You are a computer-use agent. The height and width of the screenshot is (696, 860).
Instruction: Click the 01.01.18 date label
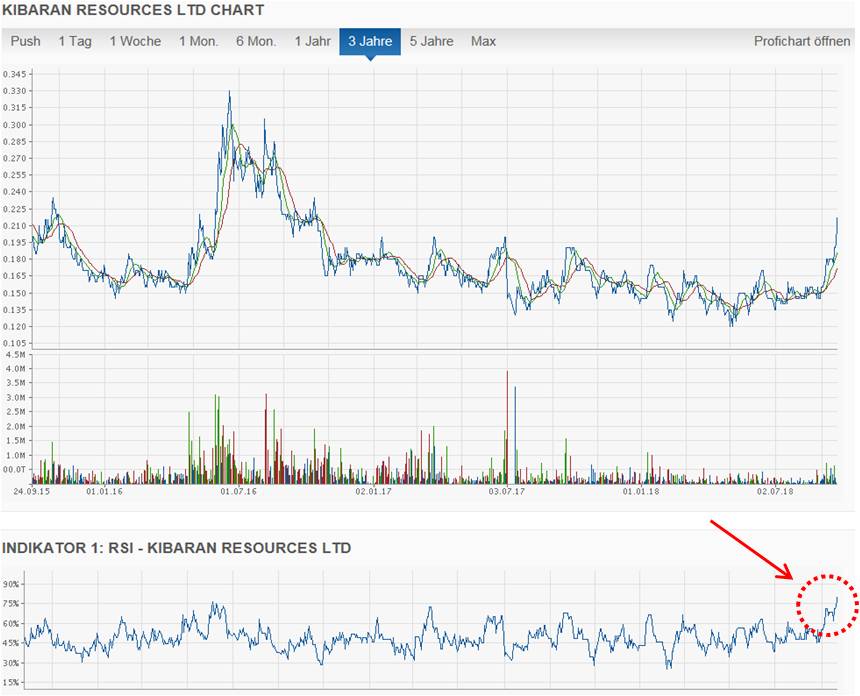[x=641, y=491]
